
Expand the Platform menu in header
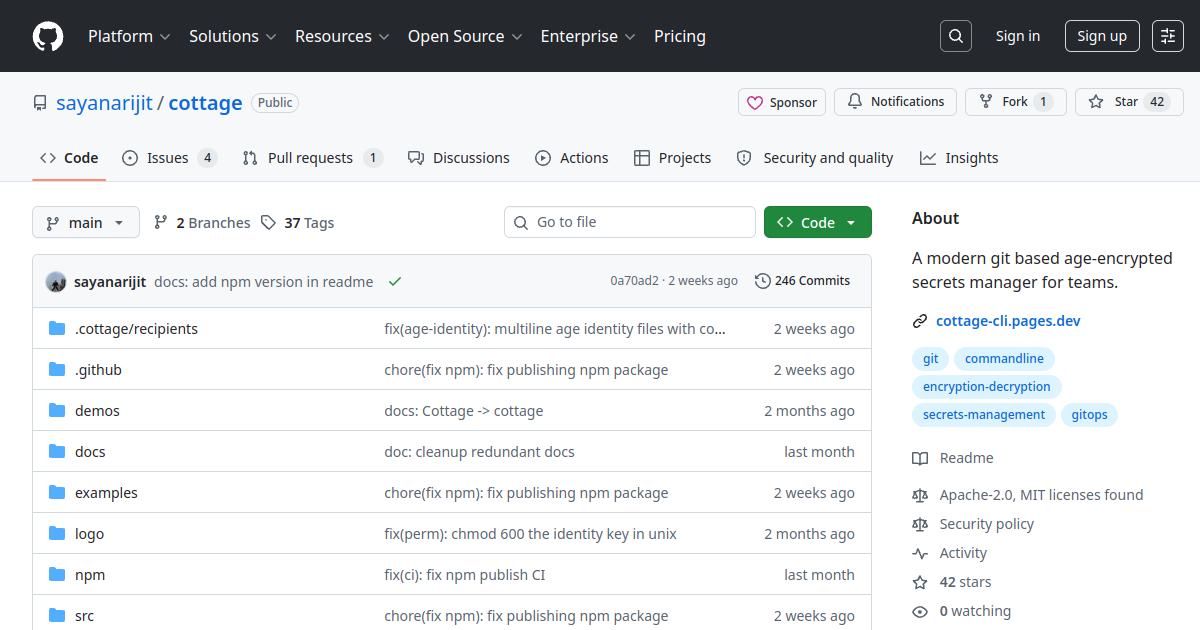(129, 36)
